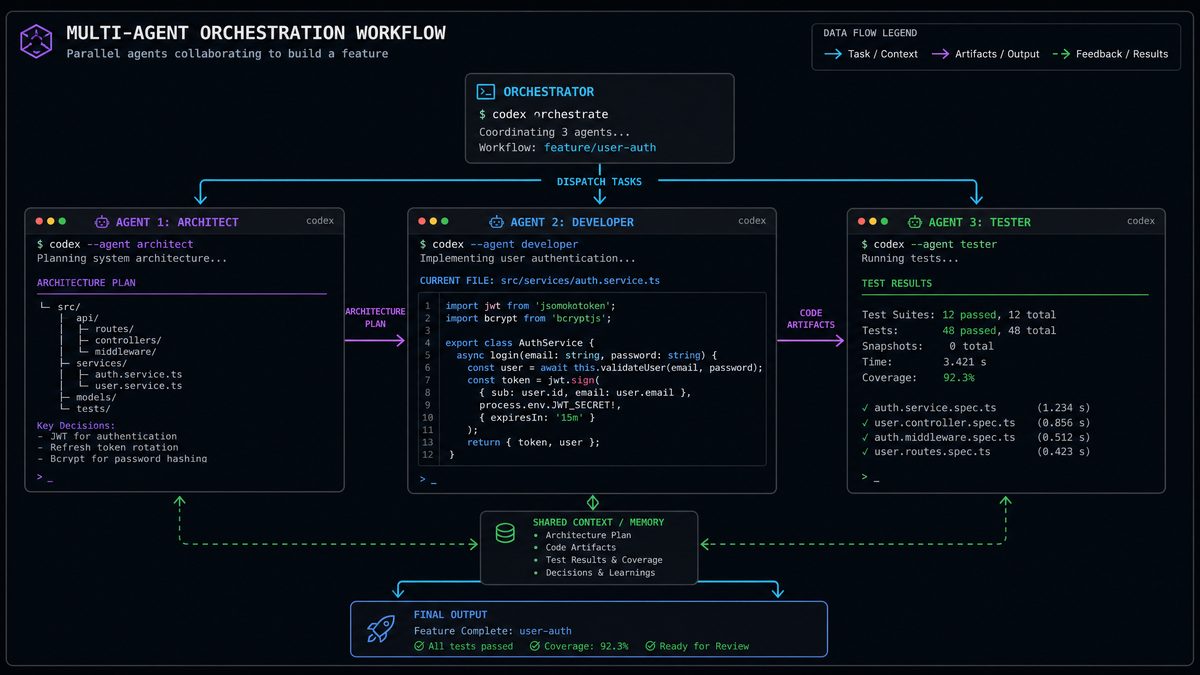
Task: Select the services/ folder in the tree
Action: [101, 363]
